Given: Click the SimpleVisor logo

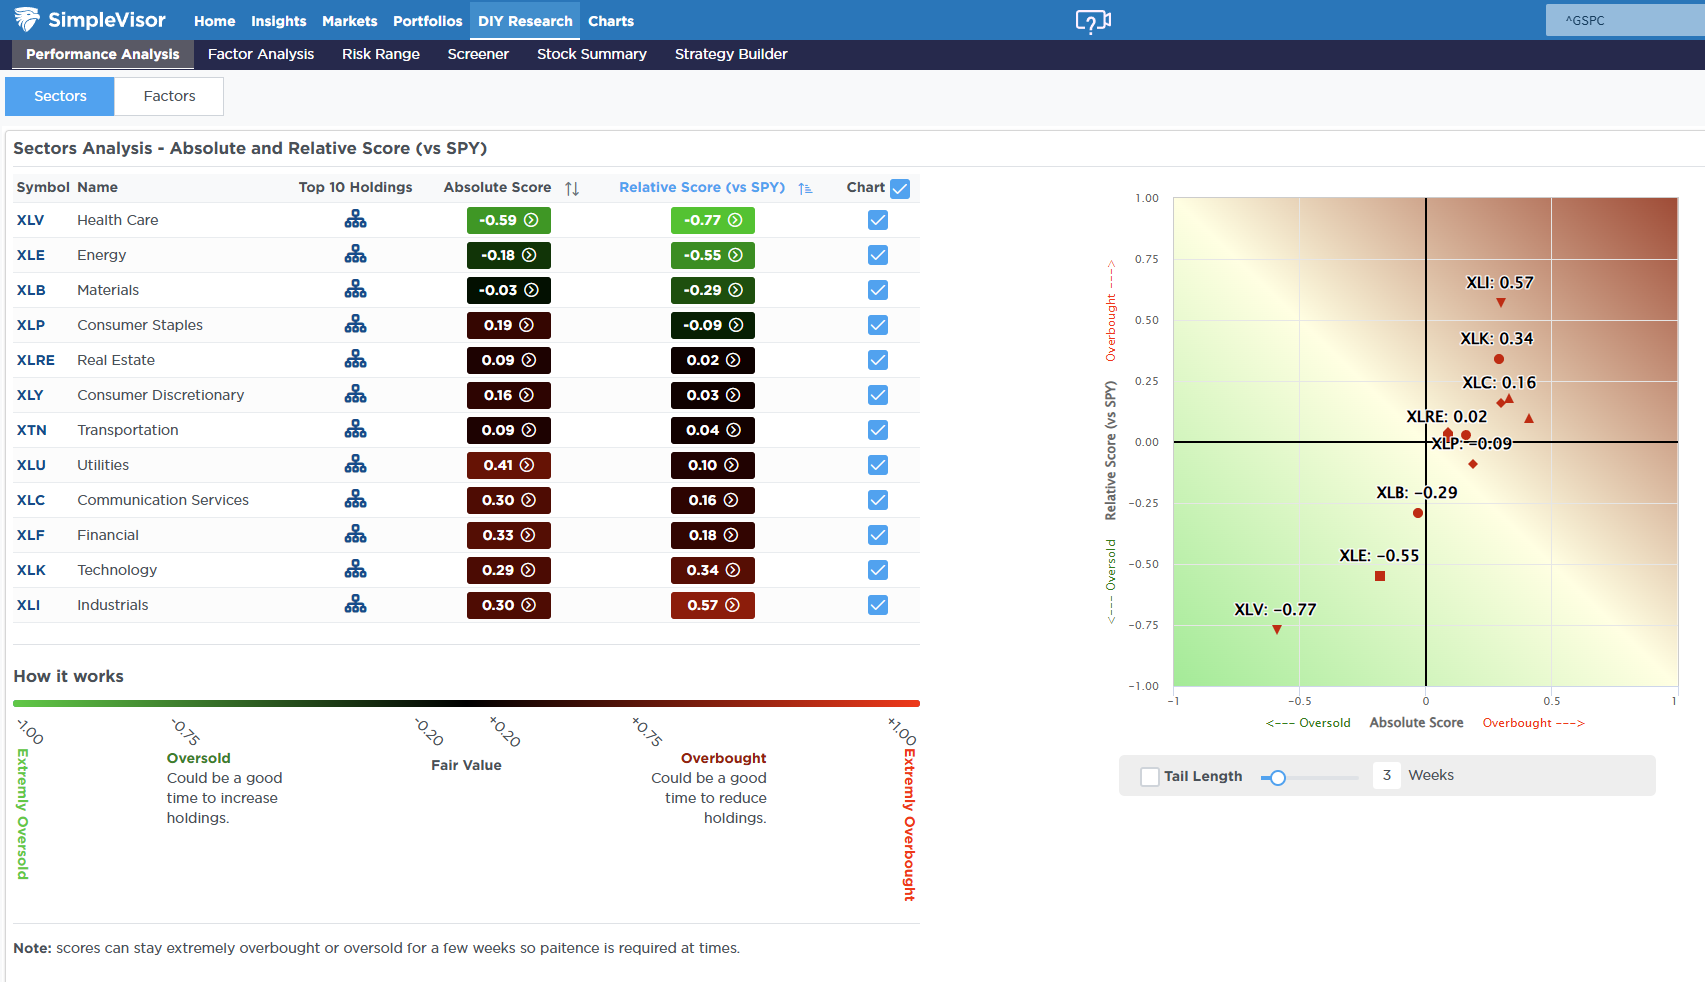Looking at the screenshot, I should click(90, 20).
